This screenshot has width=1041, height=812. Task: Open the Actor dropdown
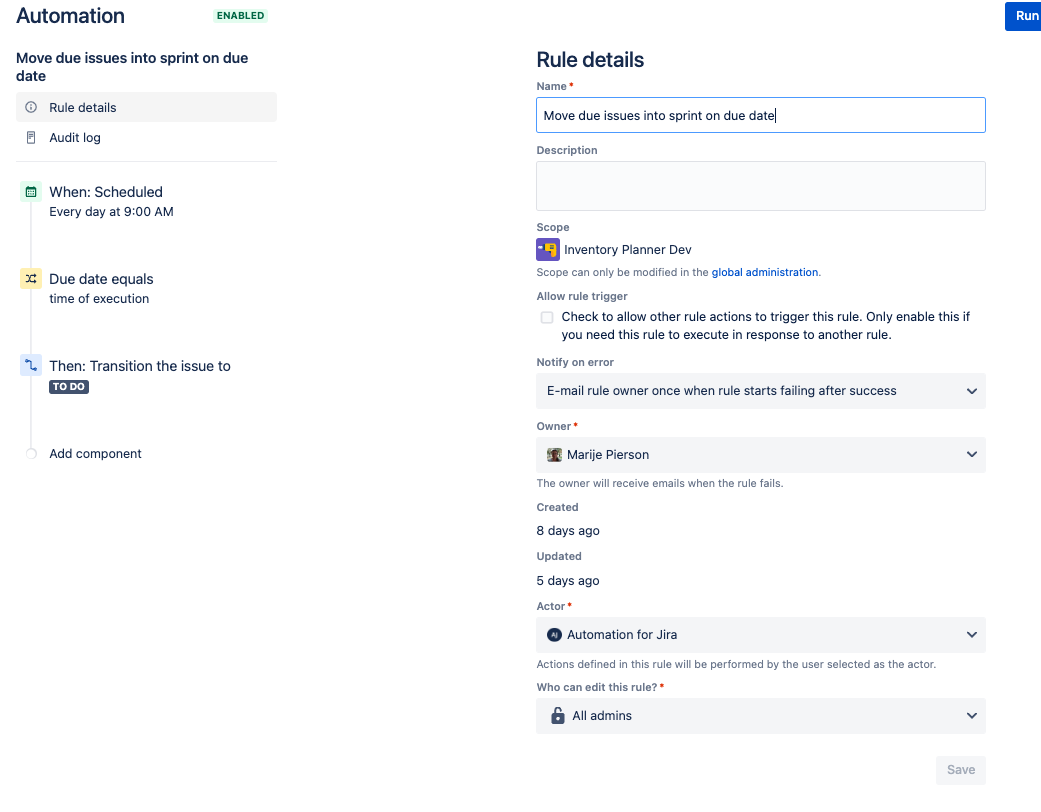(970, 634)
